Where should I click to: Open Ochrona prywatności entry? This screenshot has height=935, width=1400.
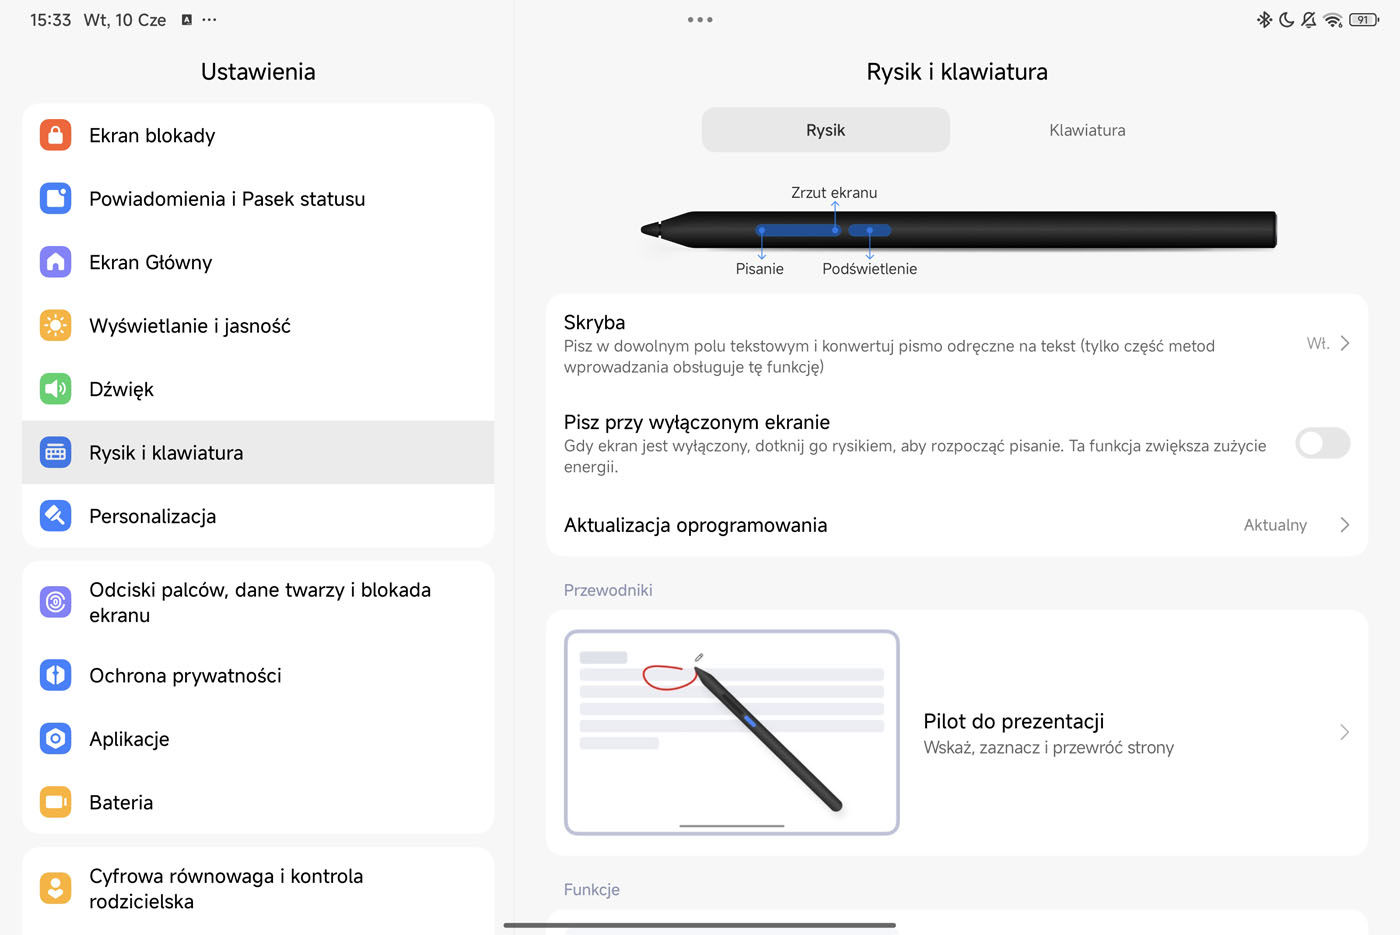258,675
